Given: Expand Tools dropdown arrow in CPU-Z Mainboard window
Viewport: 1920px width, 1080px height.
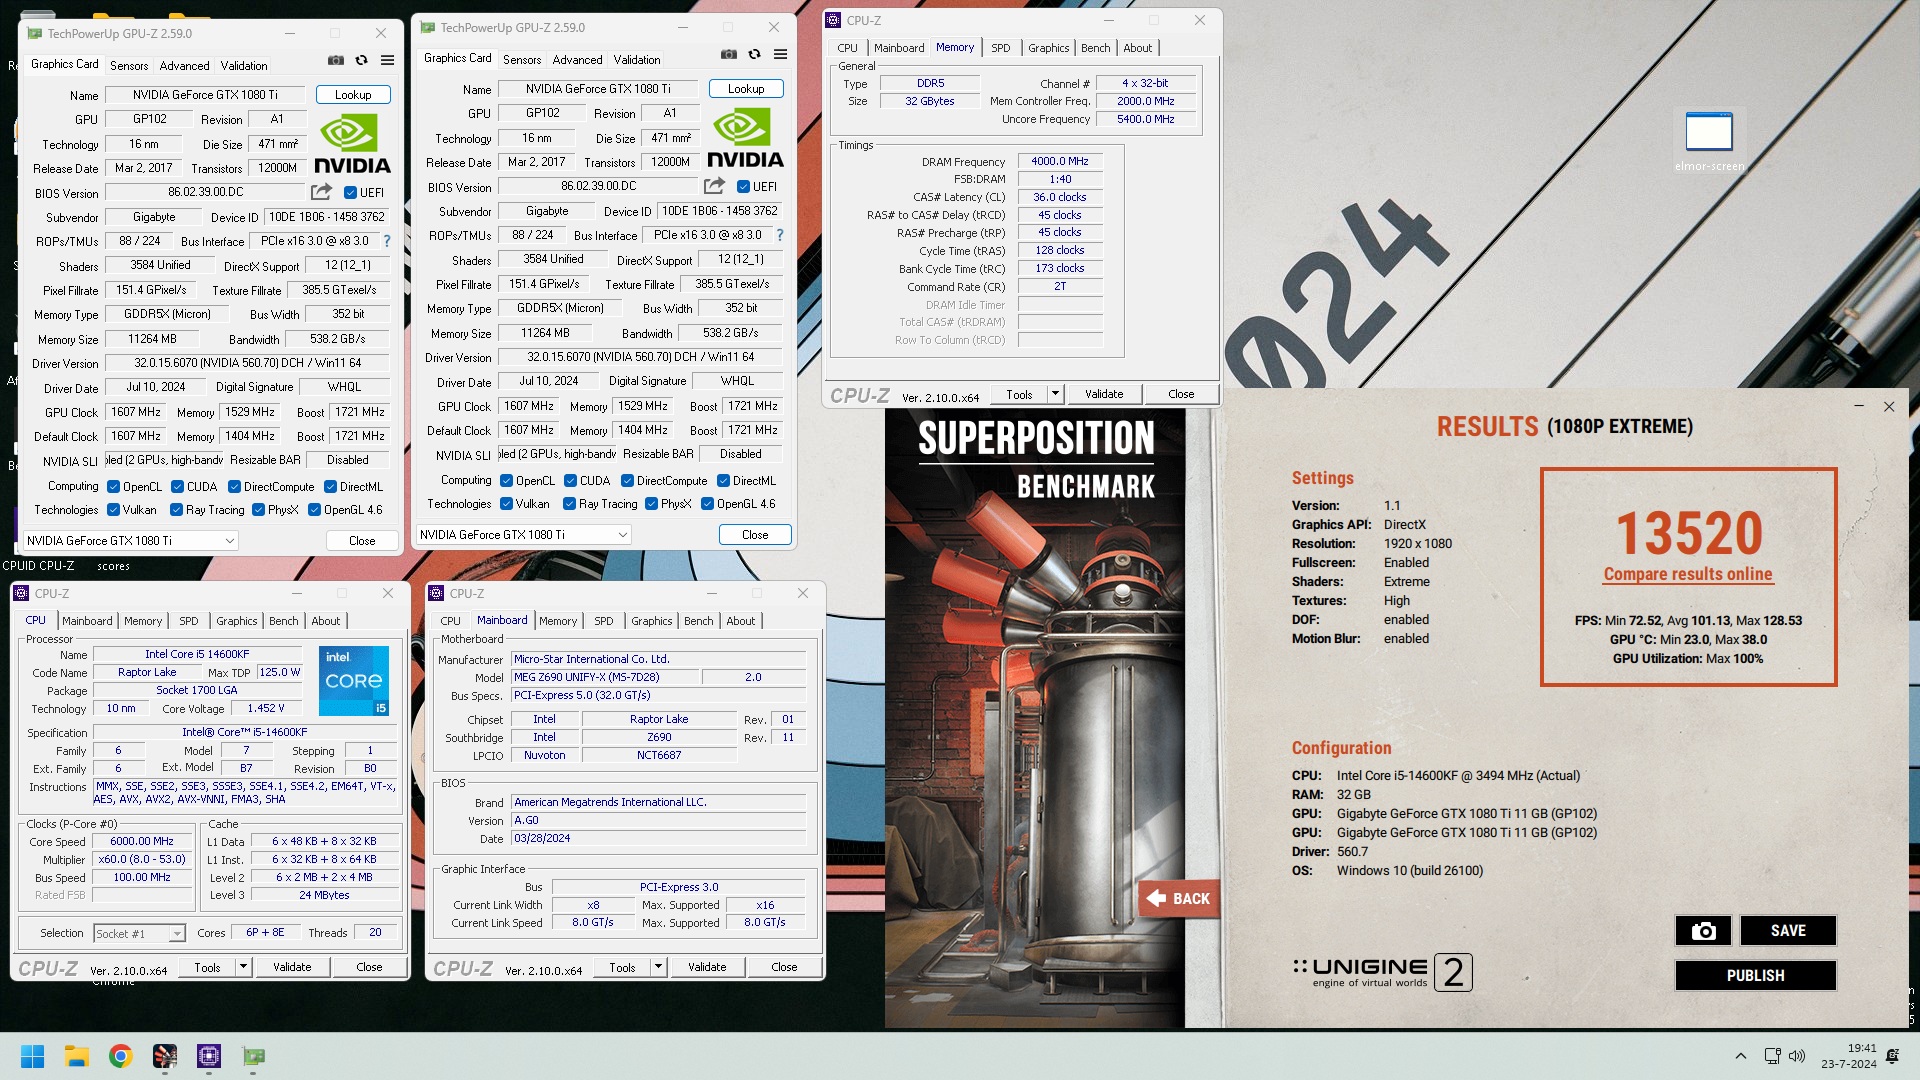Looking at the screenshot, I should (x=657, y=967).
